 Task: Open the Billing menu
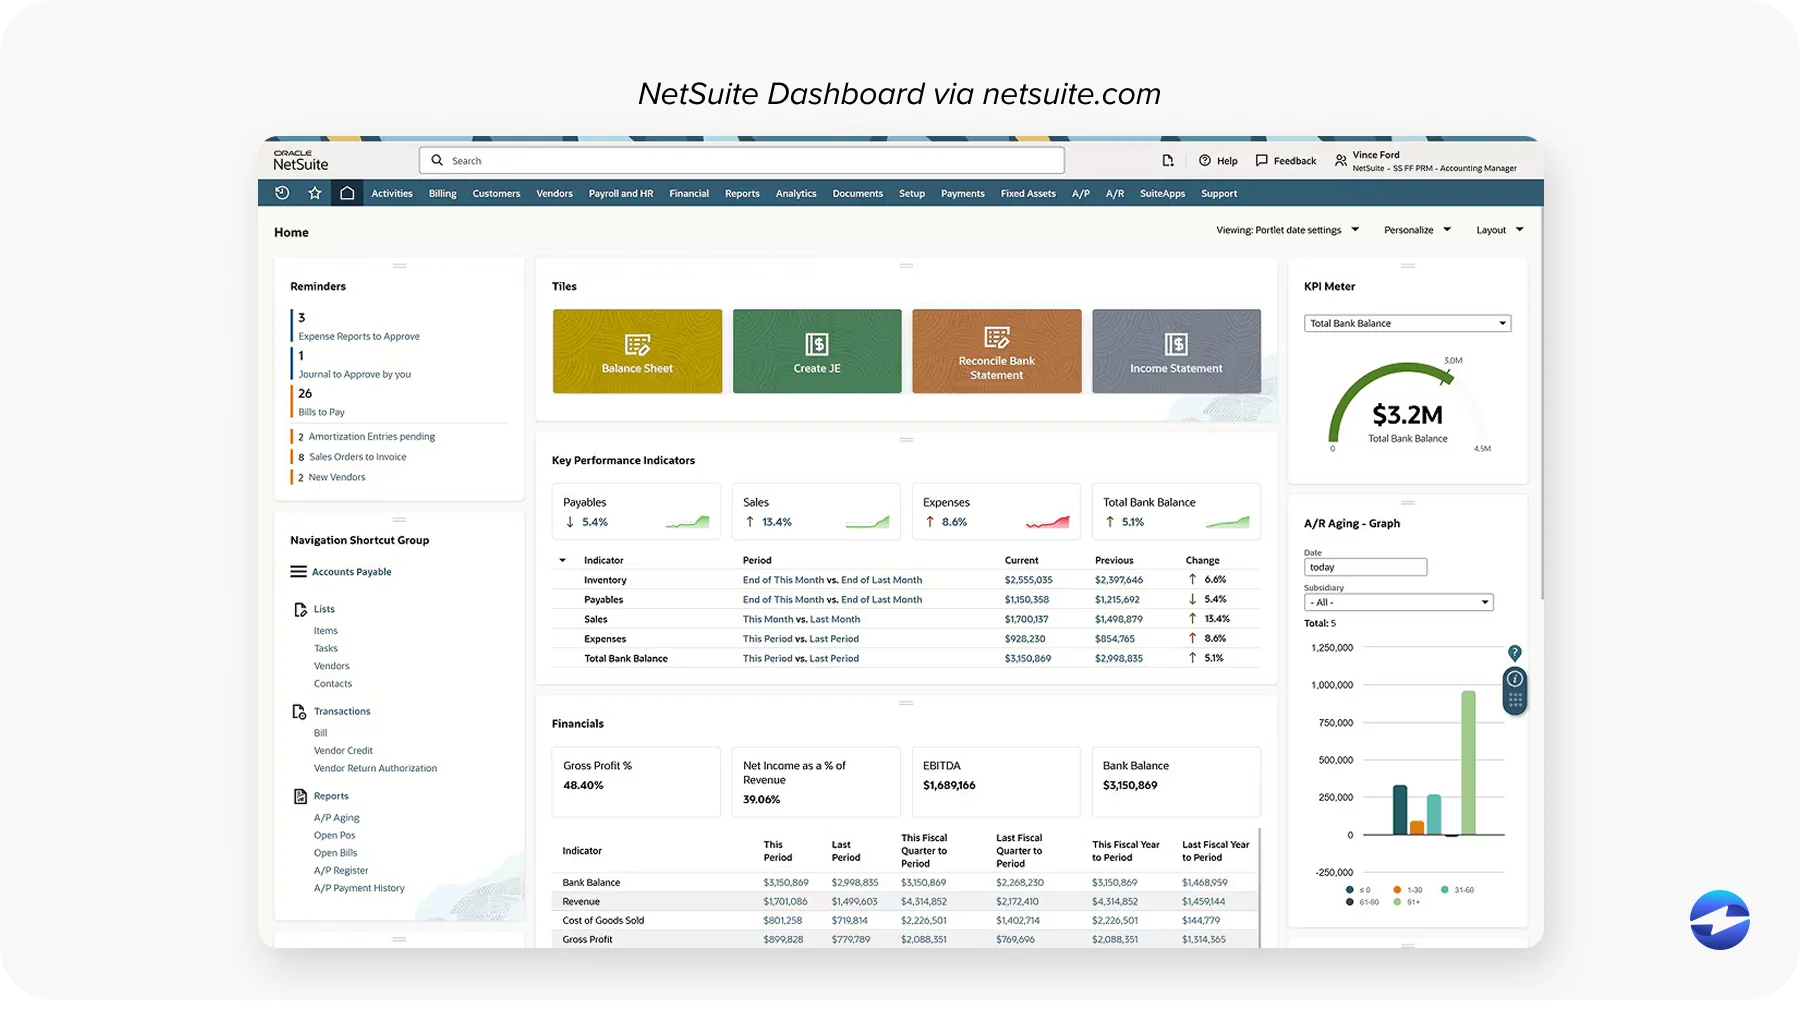(x=443, y=194)
